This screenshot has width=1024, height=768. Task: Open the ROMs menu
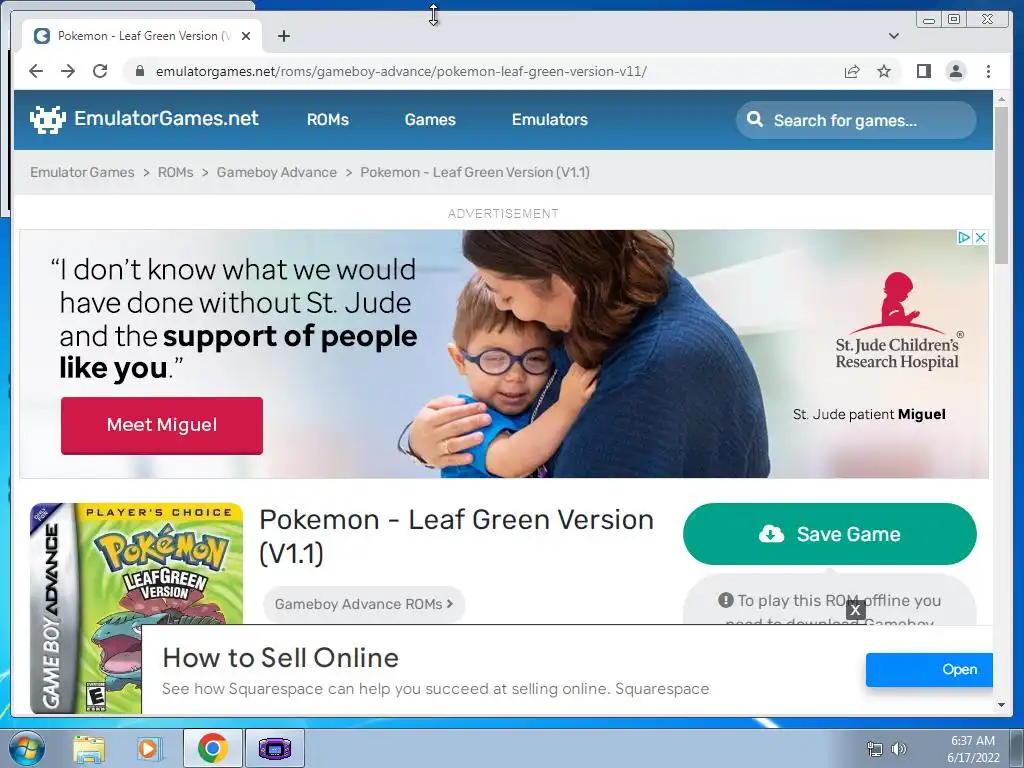click(x=328, y=120)
